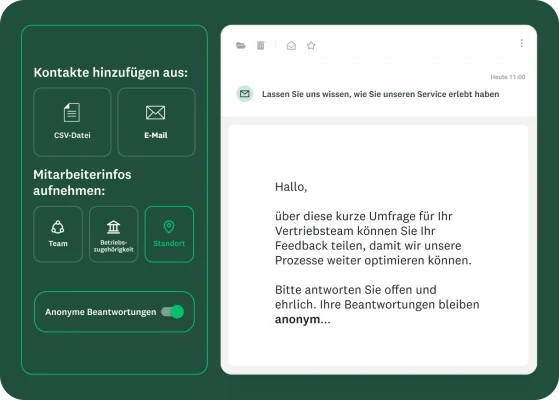Select the Team employee info option
The image size is (559, 400).
pos(58,234)
